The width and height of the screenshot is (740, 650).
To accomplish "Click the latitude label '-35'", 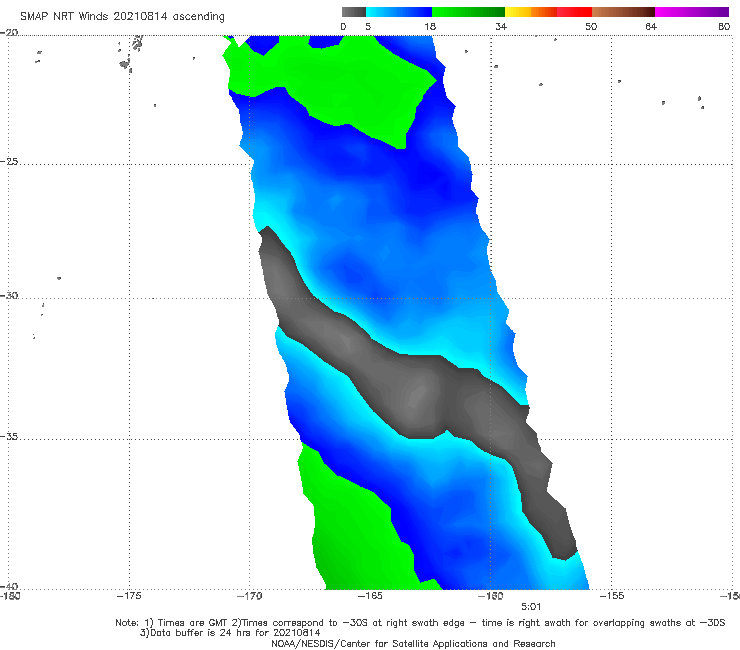I will click(9, 436).
